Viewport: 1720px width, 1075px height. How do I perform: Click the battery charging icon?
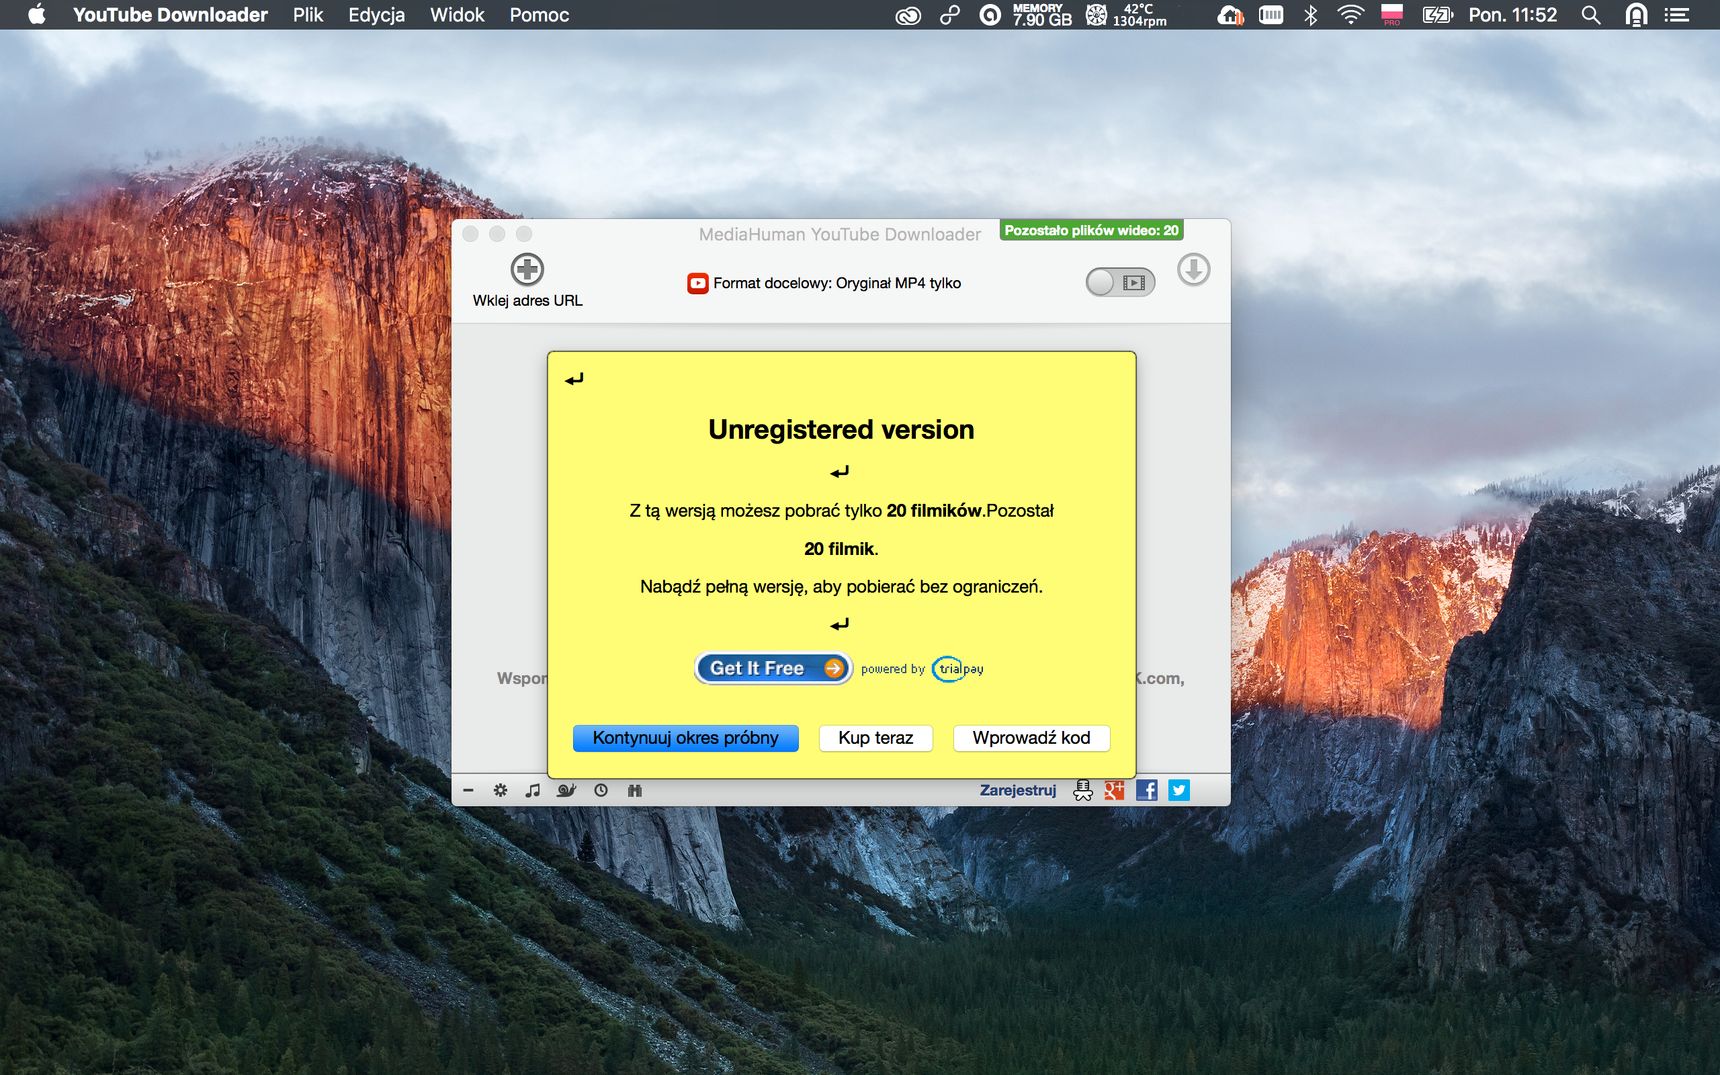1437,15
